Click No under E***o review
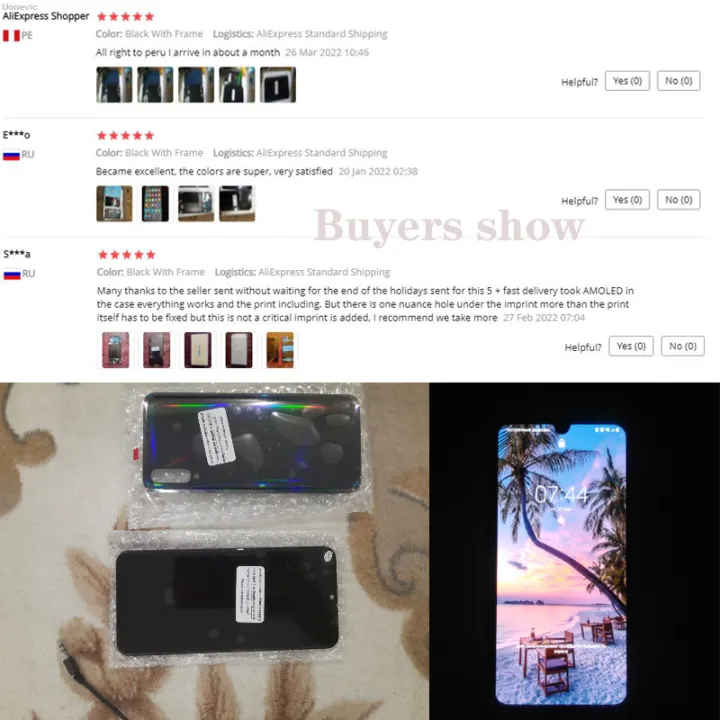720x720 pixels. tap(678, 200)
